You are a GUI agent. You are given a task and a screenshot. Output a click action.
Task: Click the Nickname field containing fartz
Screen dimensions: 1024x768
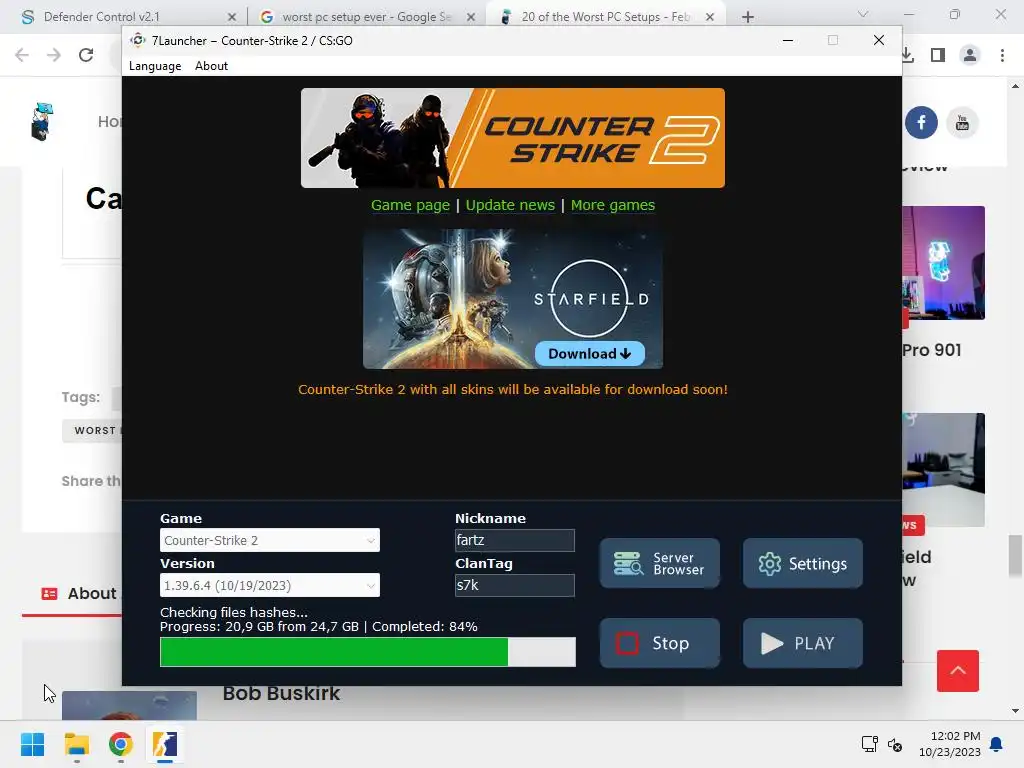pyautogui.click(x=515, y=540)
